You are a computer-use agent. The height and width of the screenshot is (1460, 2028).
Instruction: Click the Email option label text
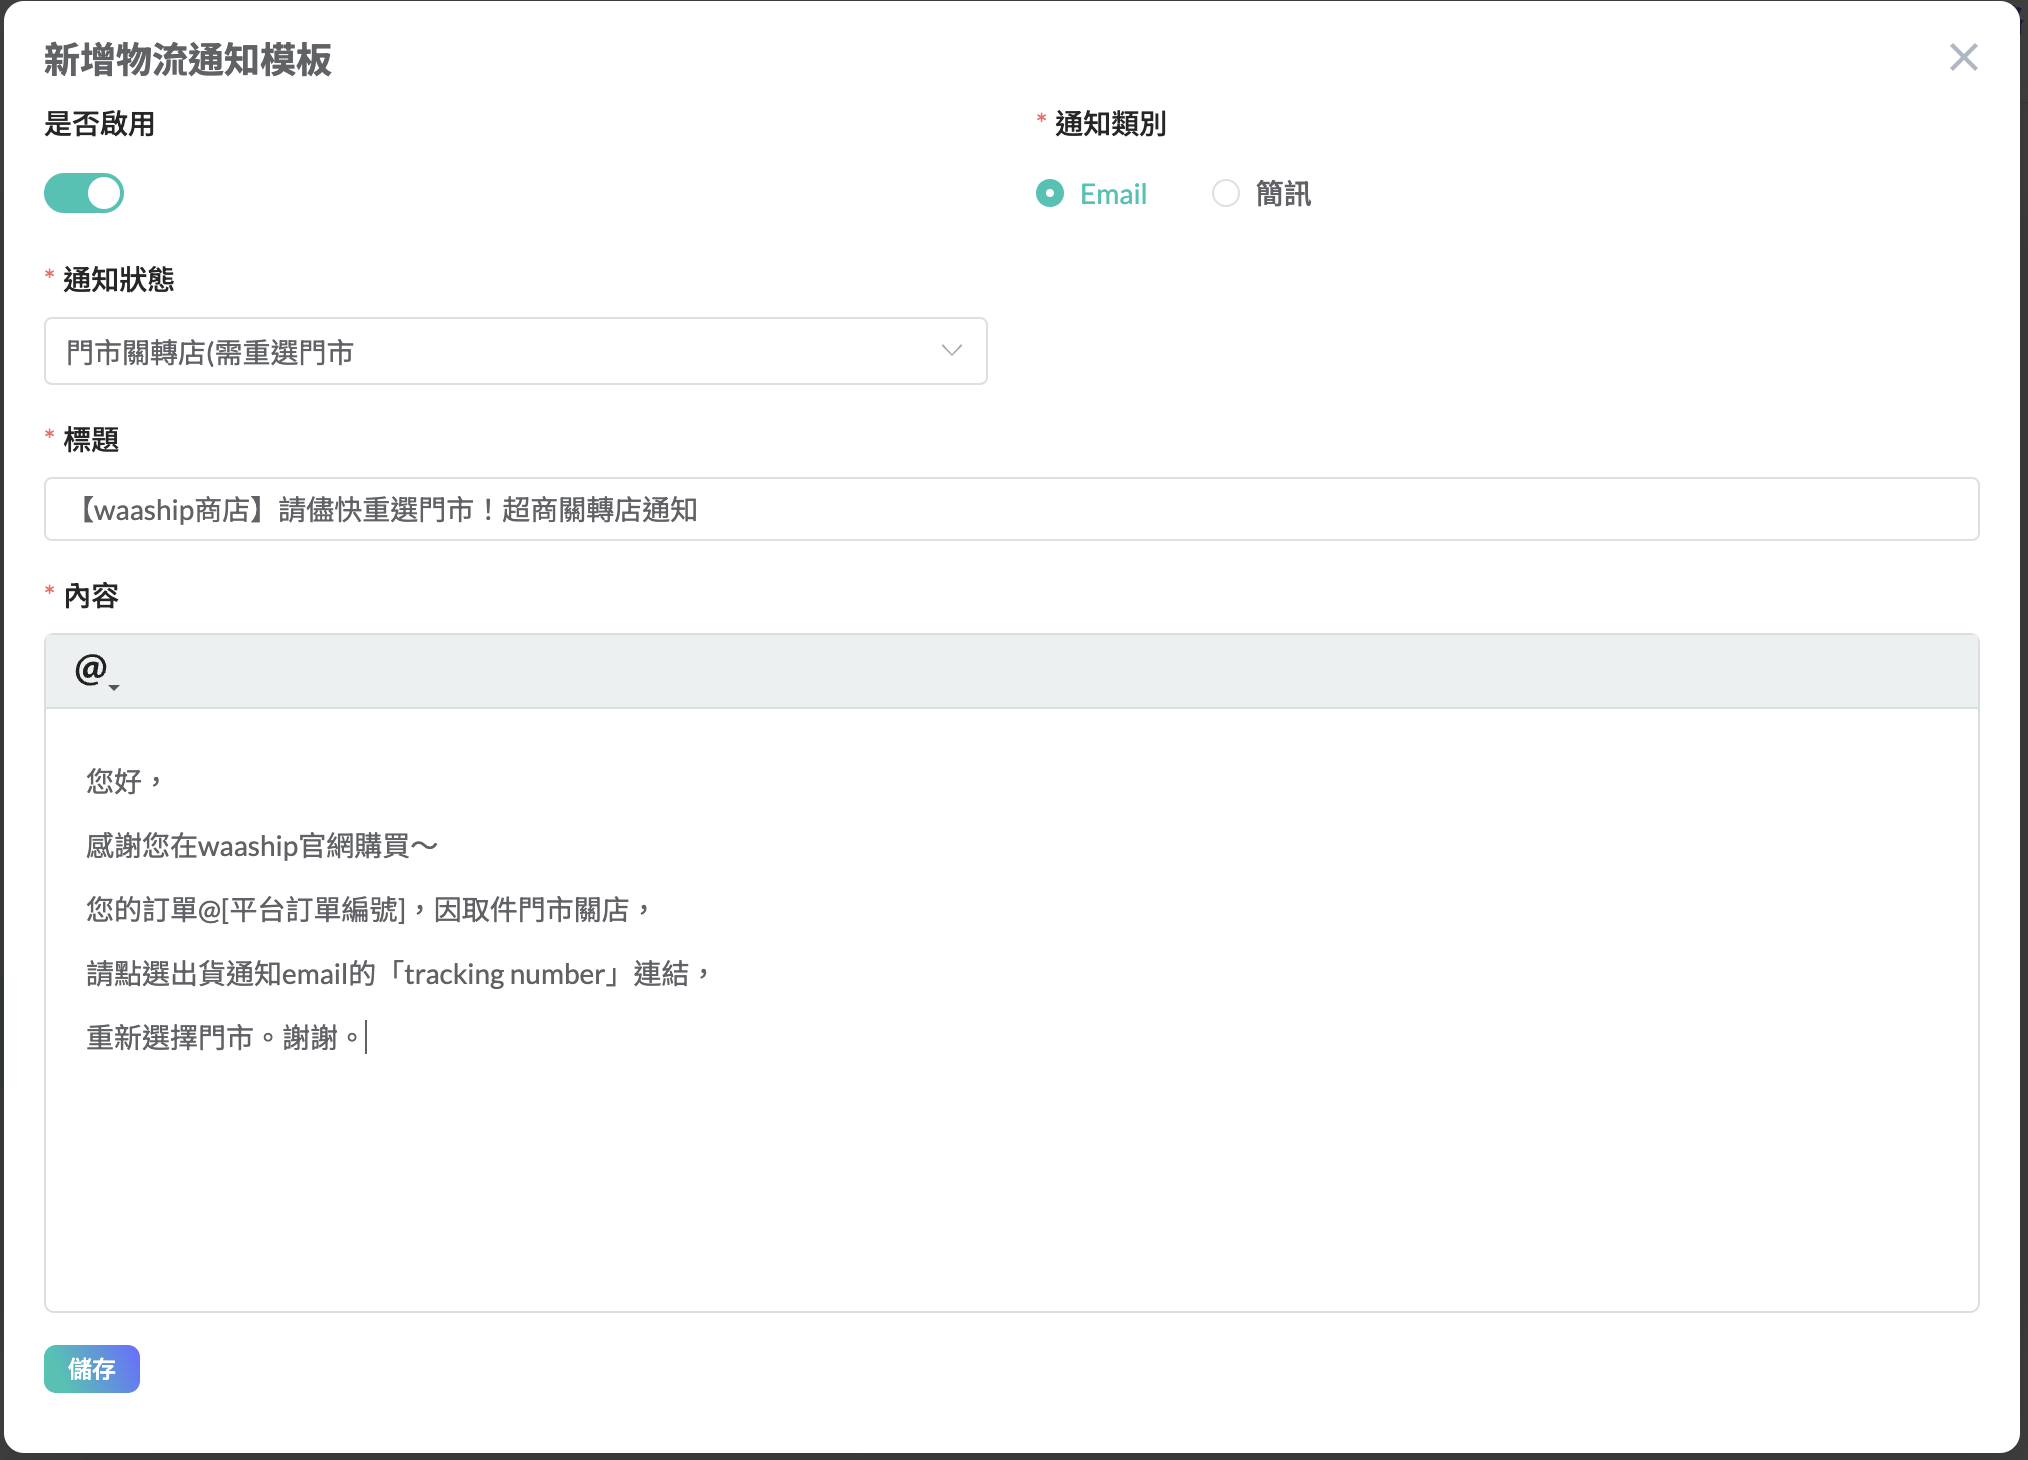(1113, 194)
